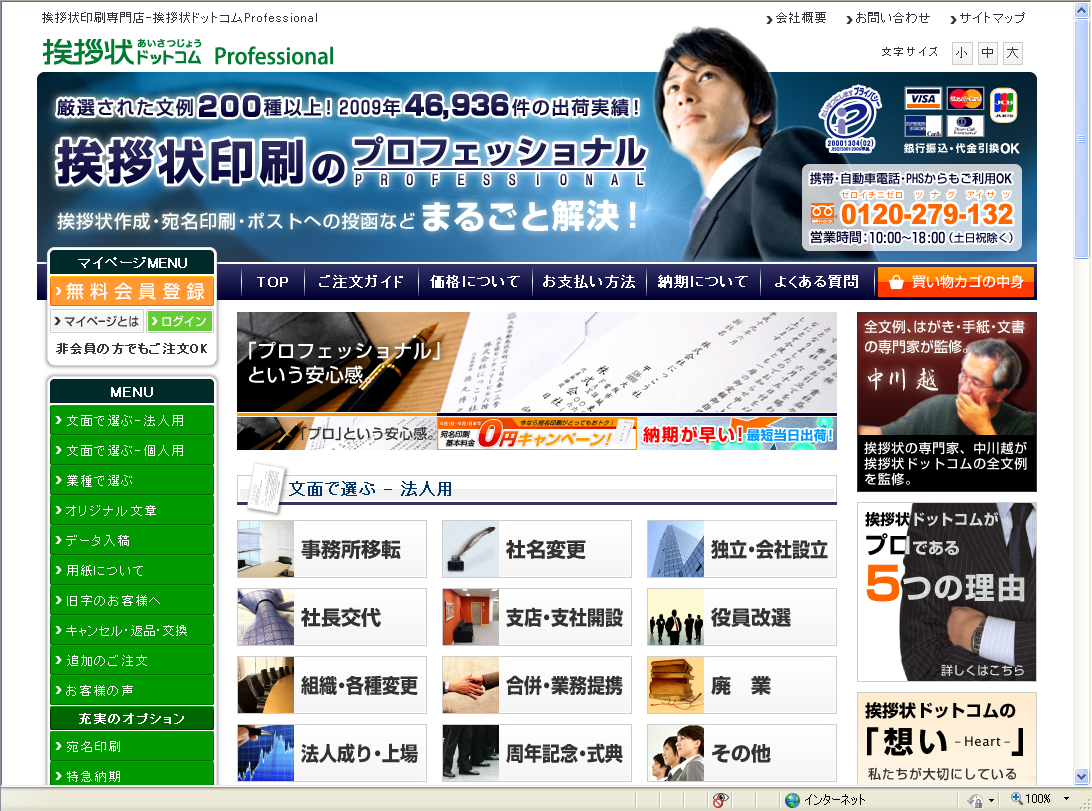Click the green ログイン button

[x=180, y=321]
